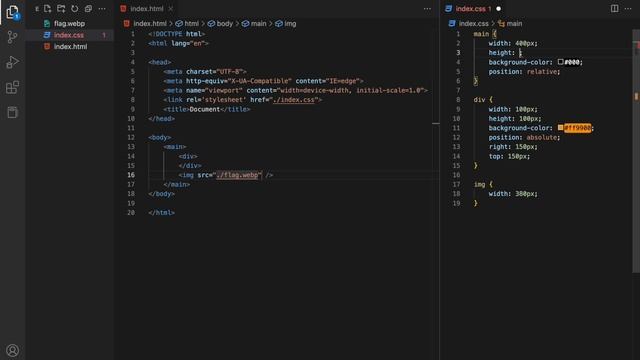
Task: Click 'position: relative;' in main rule
Action: tap(524, 71)
